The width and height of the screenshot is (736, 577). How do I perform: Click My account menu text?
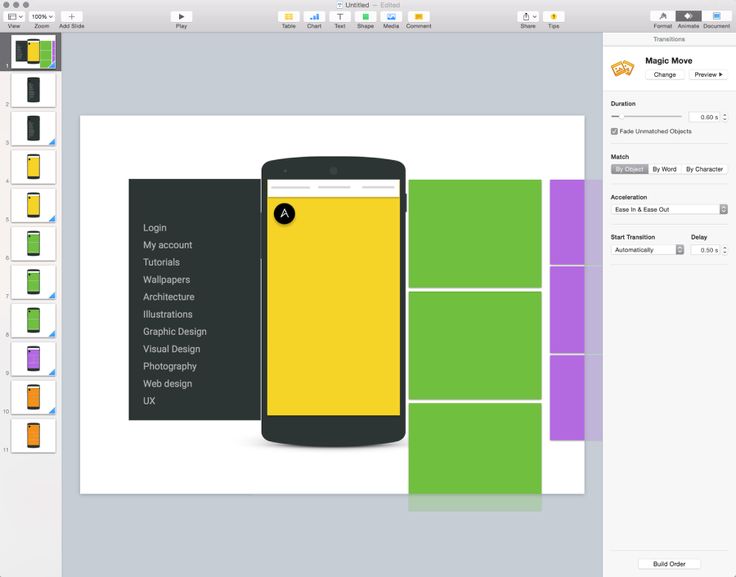tap(168, 245)
